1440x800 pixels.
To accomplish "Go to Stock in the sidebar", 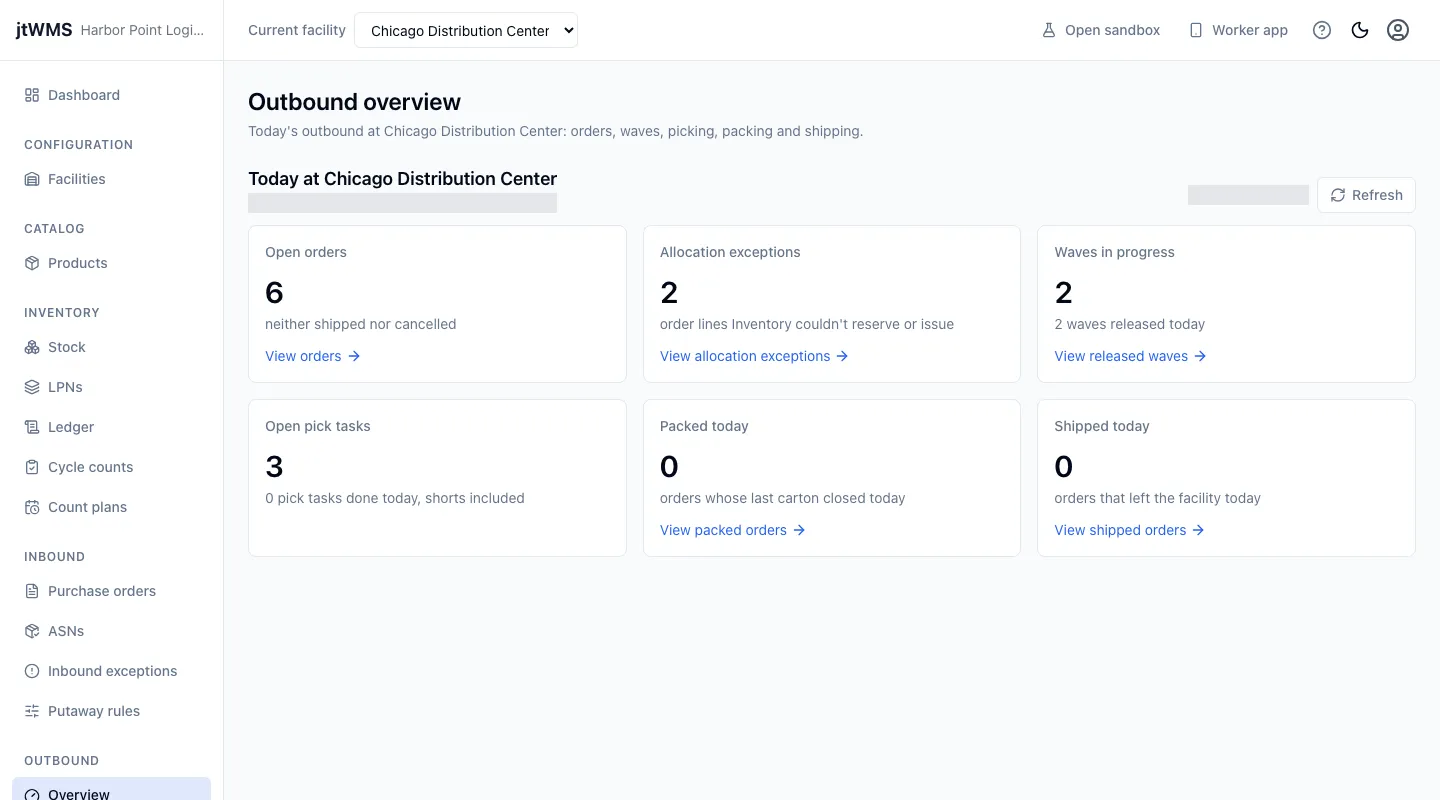I will (x=111, y=347).
